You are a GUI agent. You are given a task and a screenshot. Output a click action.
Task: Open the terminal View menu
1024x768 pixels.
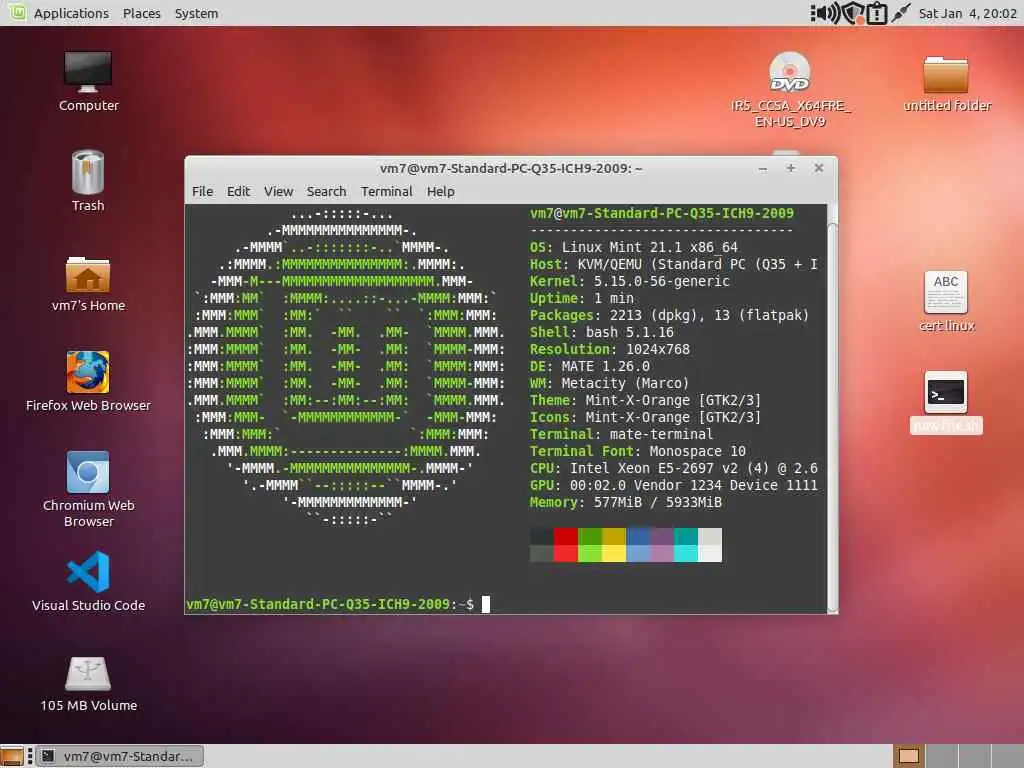[x=278, y=191]
